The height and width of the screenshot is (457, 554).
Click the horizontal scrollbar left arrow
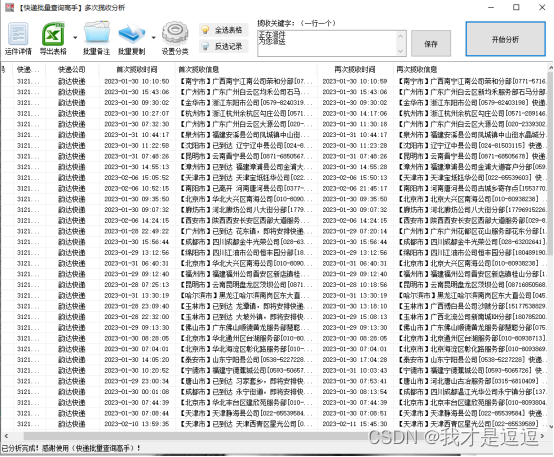coord(6,436)
